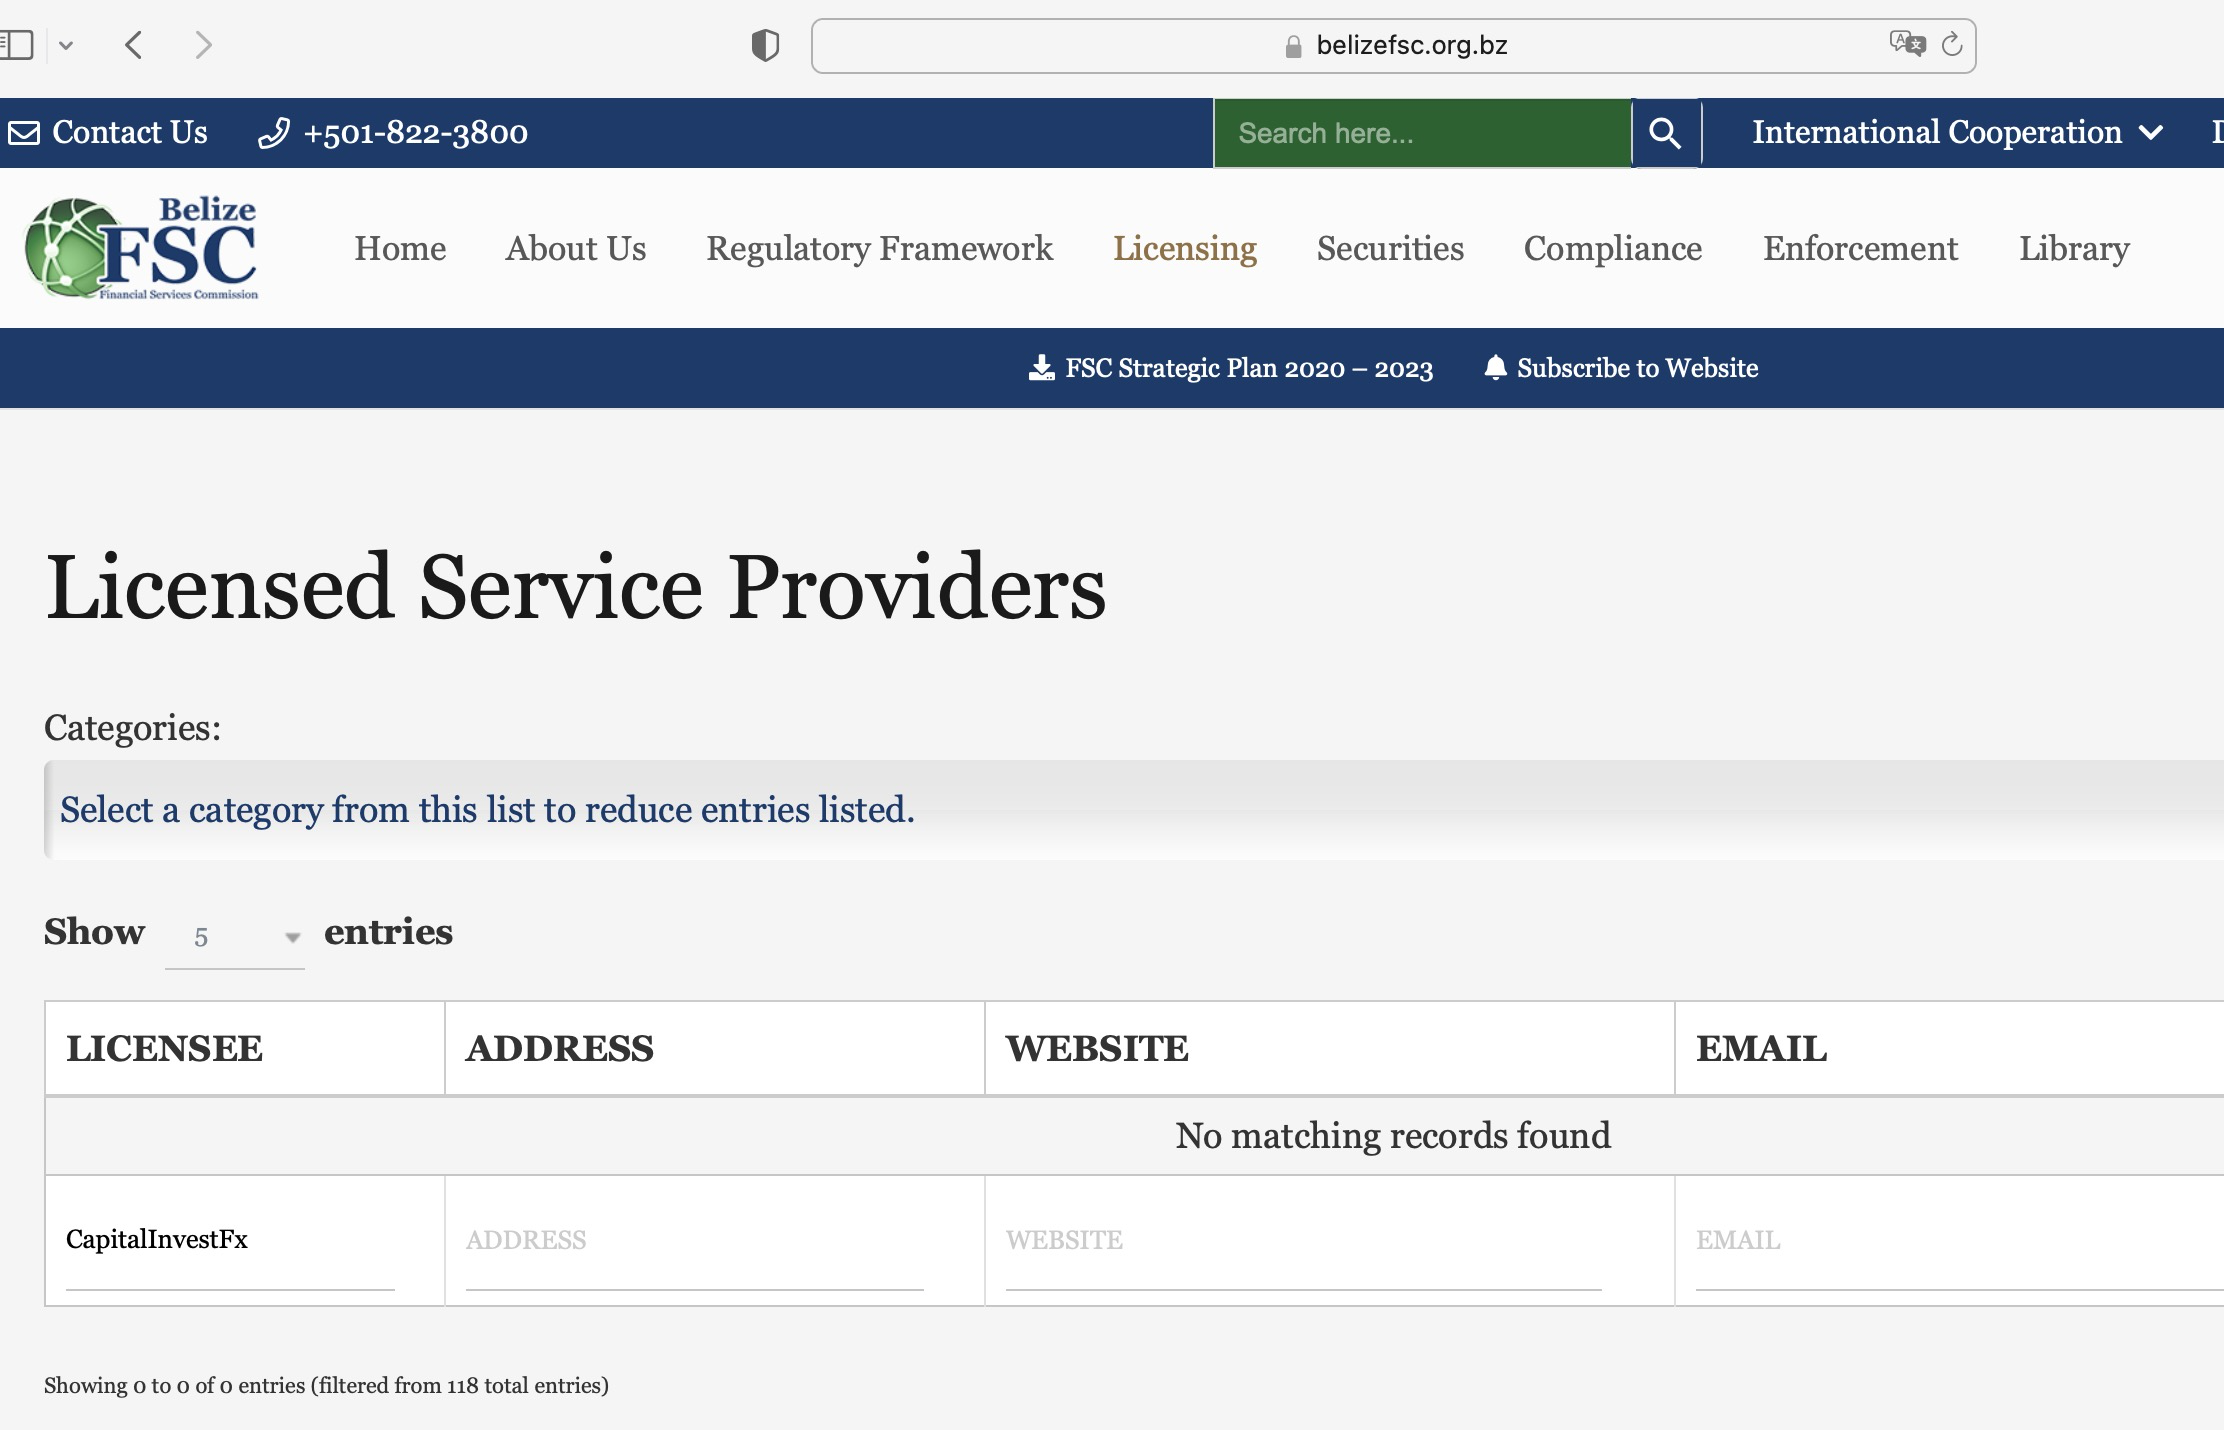Click the Belize FSC logo
2224x1430 pixels.
142,248
